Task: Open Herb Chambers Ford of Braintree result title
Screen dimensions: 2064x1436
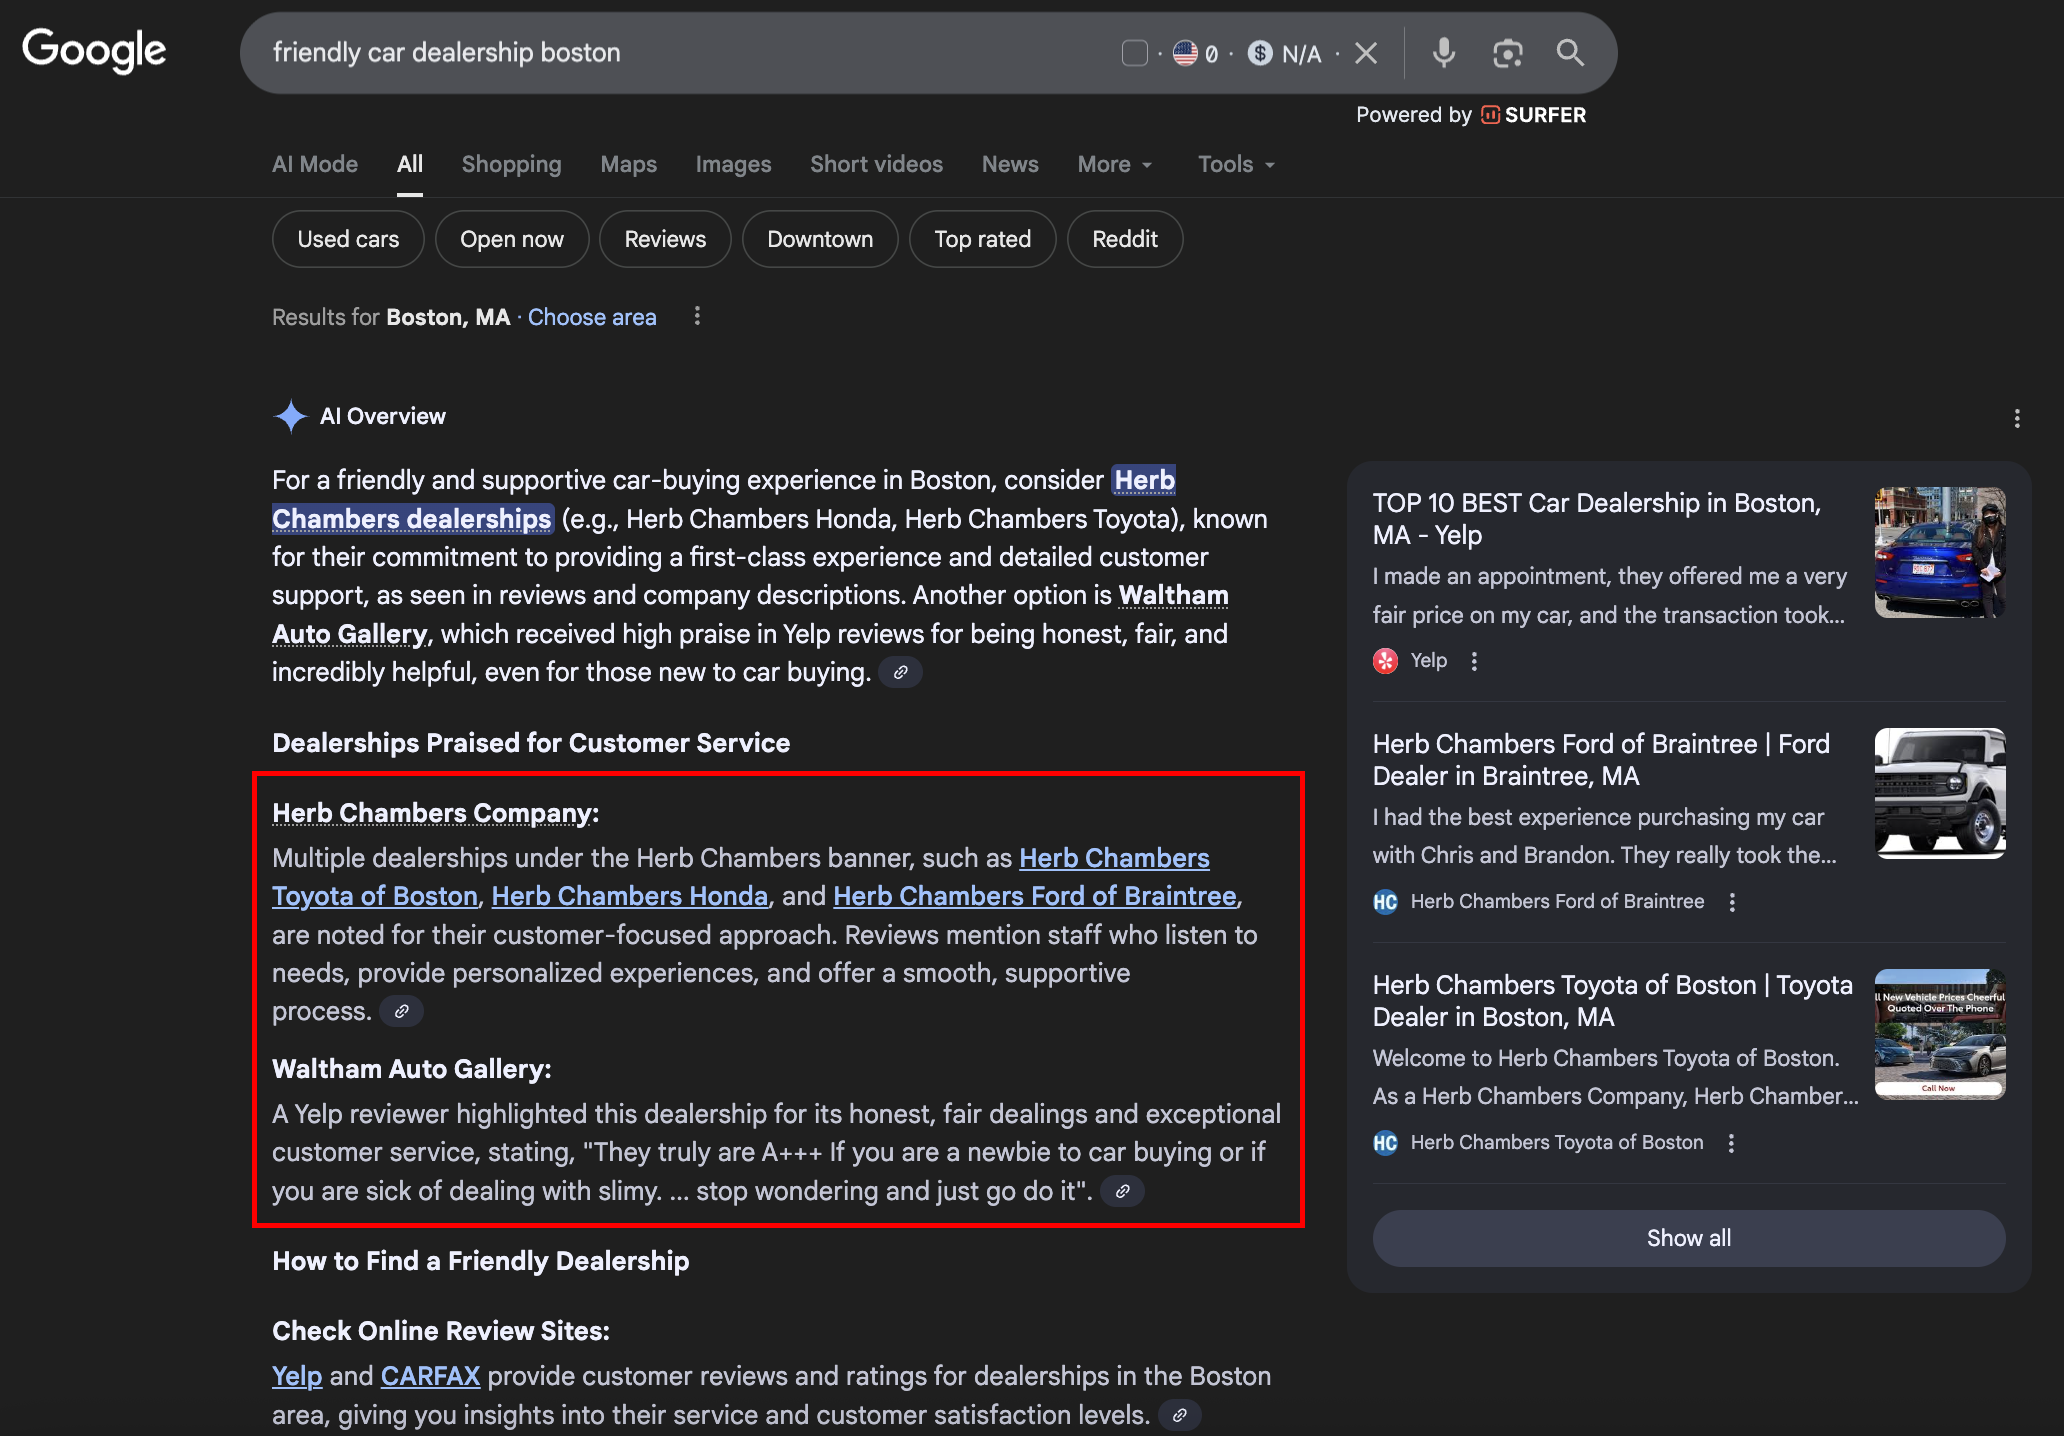Action: click(x=1601, y=760)
